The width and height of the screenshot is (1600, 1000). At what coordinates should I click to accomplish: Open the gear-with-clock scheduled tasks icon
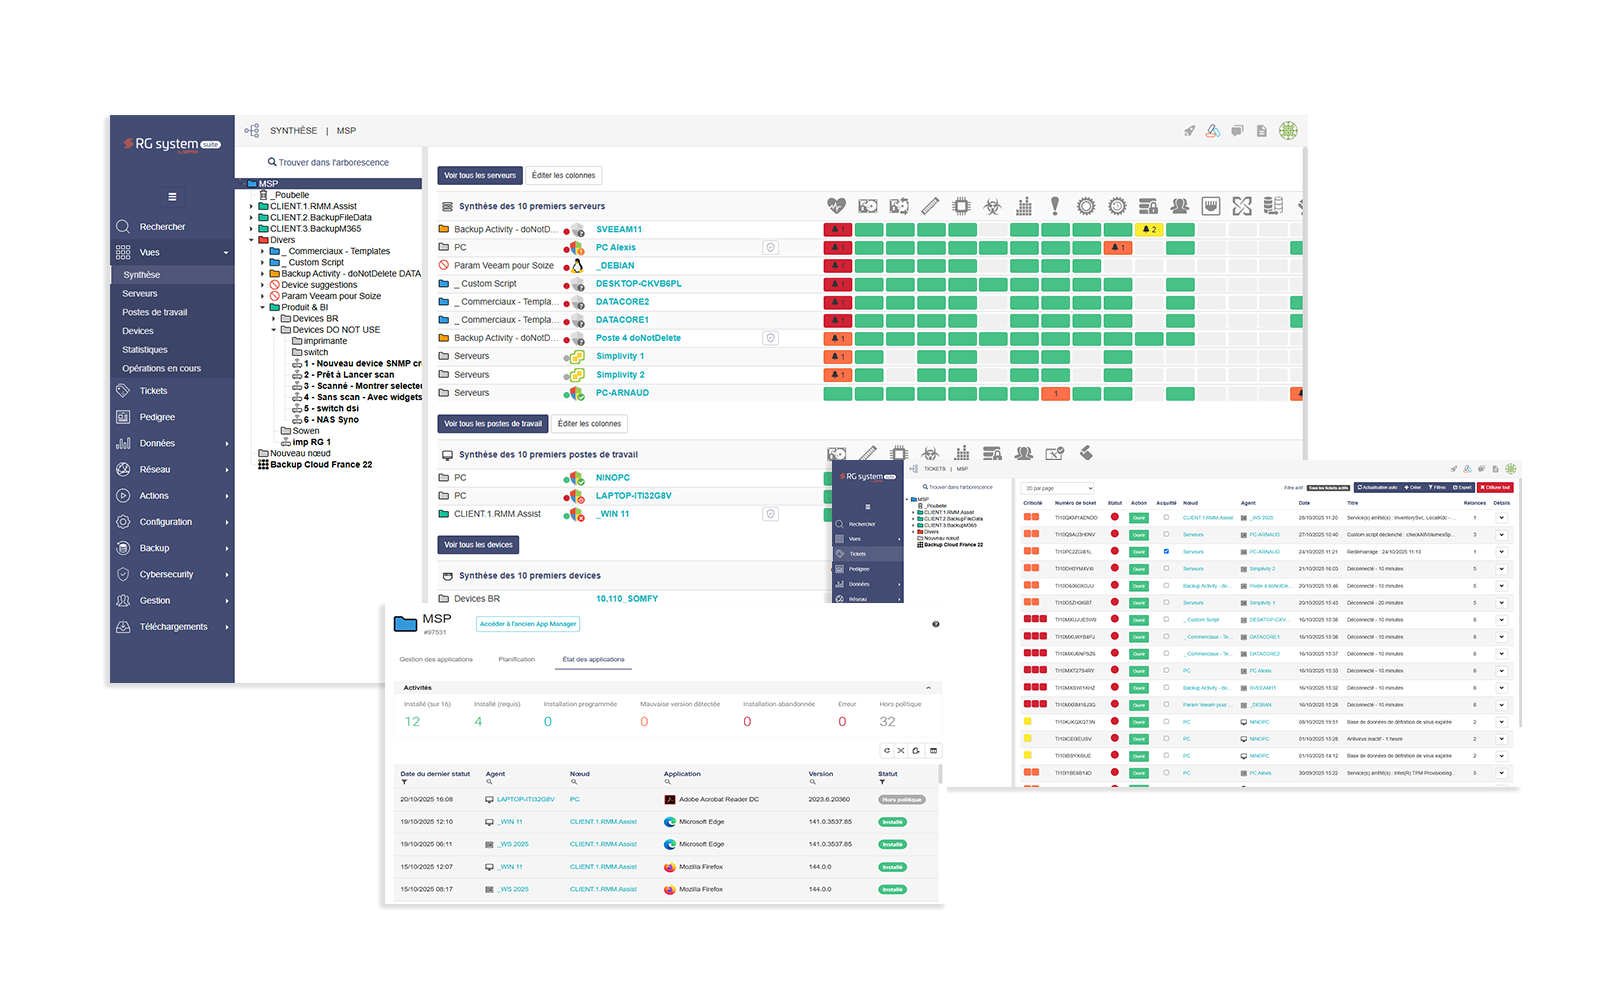1117,206
